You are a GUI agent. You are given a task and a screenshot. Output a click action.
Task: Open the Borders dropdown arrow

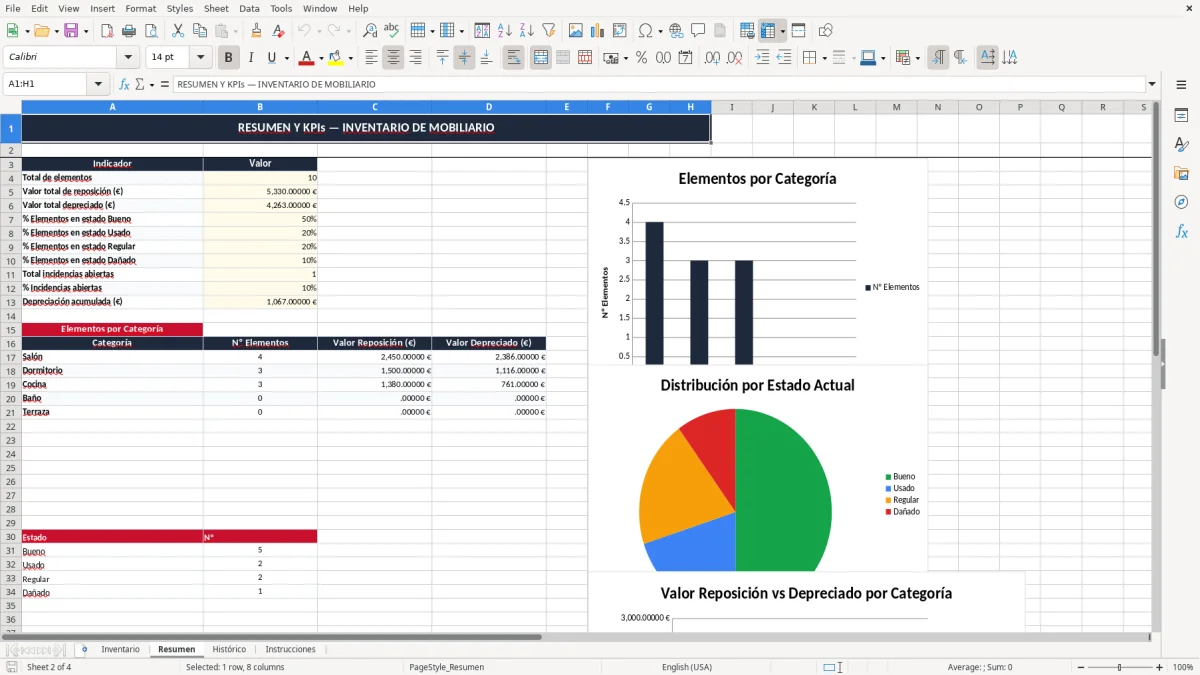pos(824,58)
